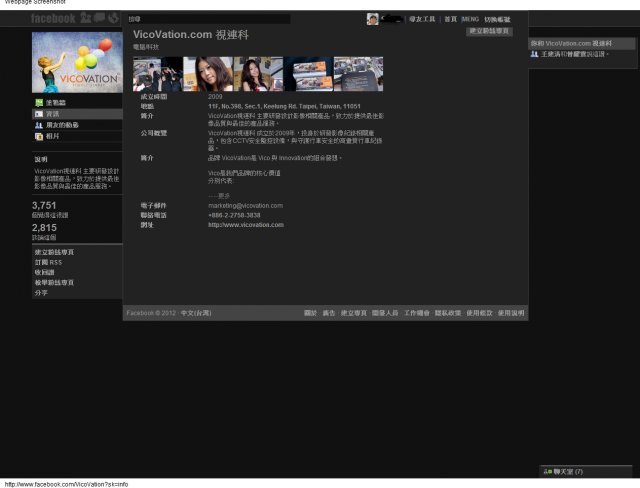Click the VicoVation.com 視連科 page title
Screen dimensions: 640x488
point(191,35)
